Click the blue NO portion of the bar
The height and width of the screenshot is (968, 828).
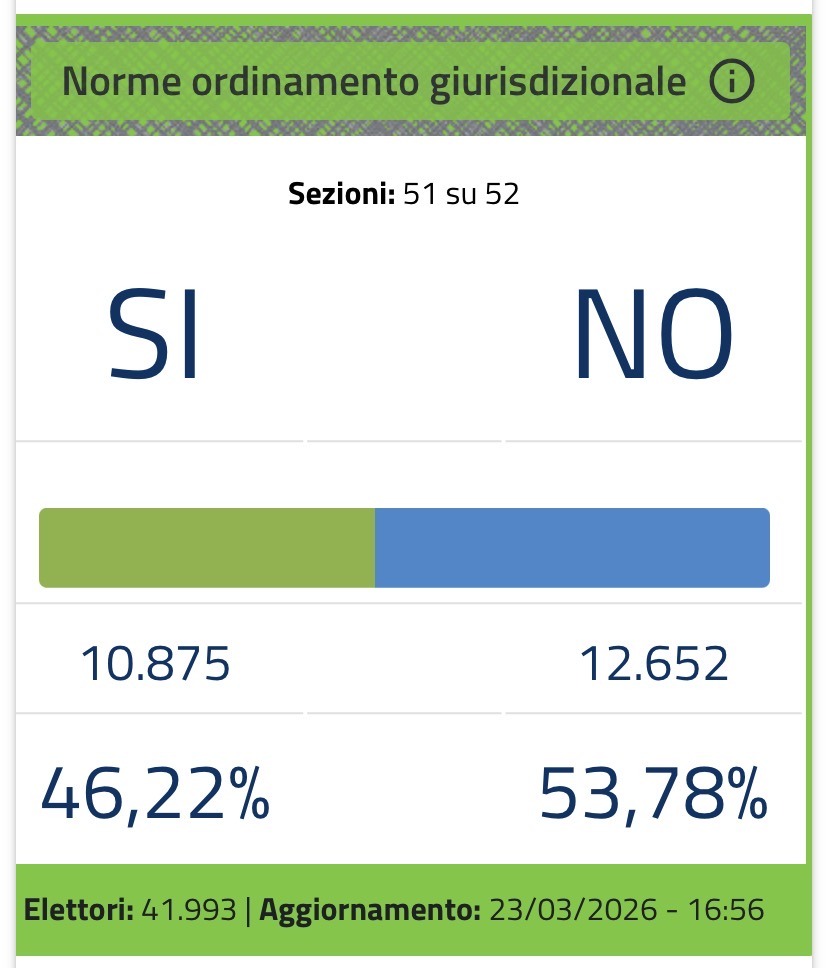572,547
